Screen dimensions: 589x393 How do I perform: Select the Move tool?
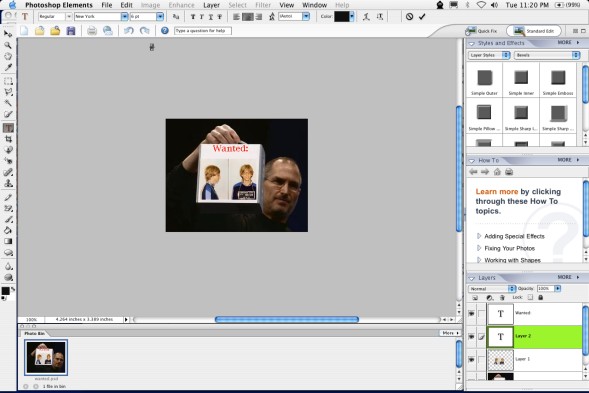pos(8,34)
